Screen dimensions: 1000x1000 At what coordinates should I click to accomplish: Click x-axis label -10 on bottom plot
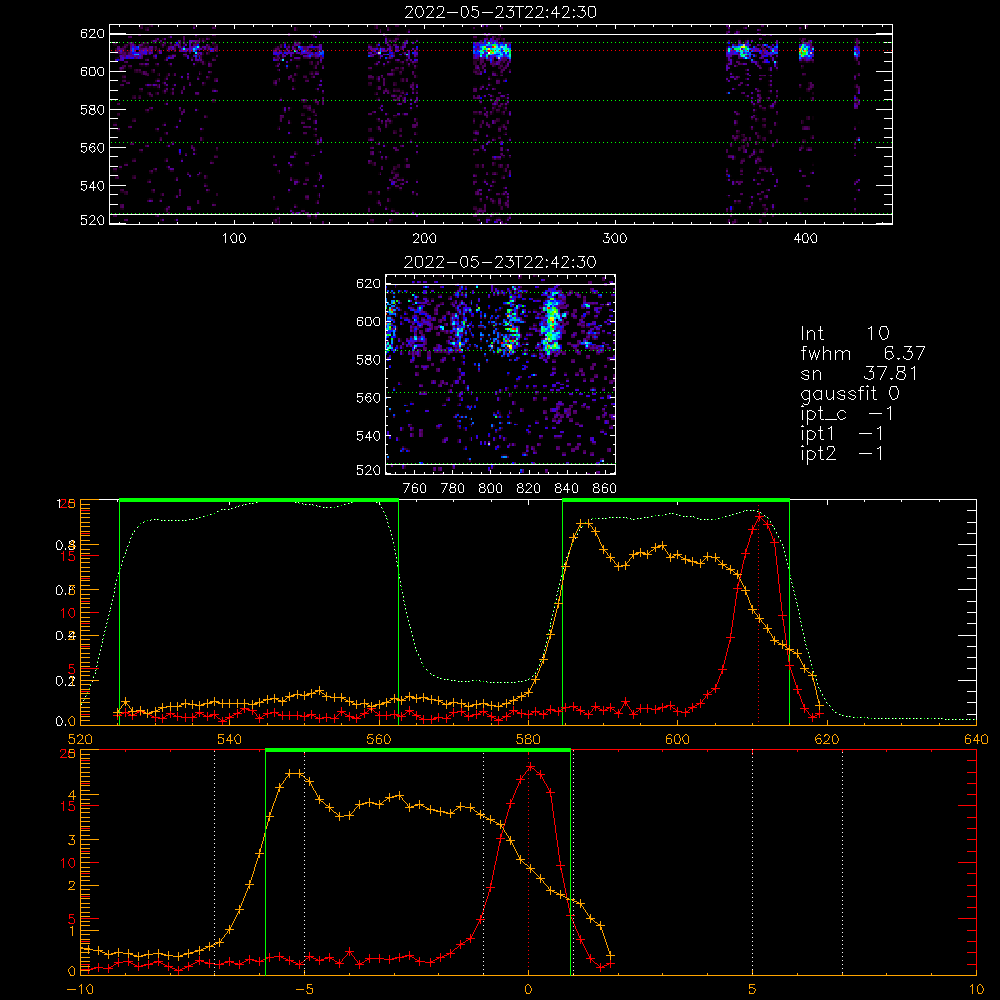(80, 989)
